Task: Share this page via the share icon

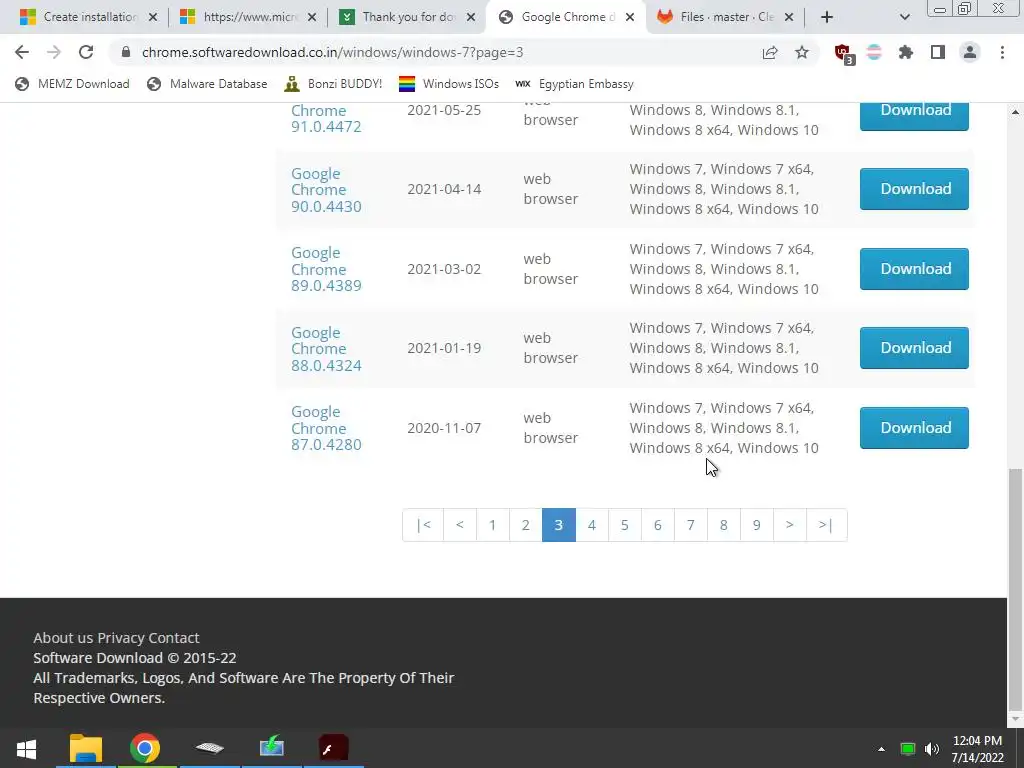Action: click(770, 52)
